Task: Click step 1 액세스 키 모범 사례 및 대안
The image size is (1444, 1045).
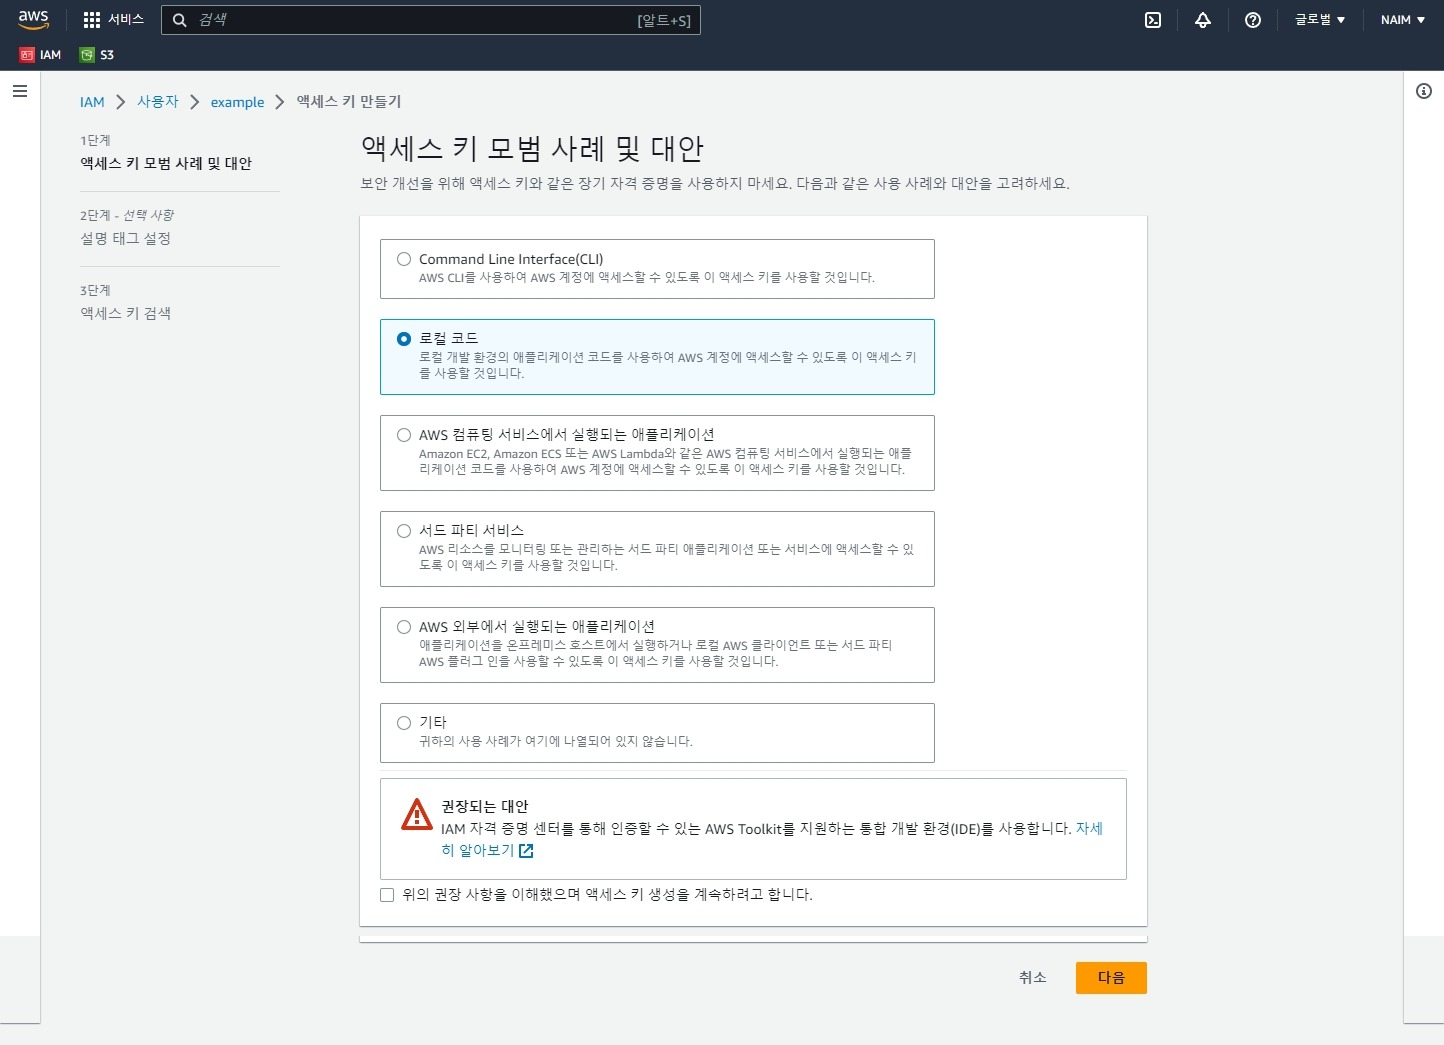Action: [166, 163]
